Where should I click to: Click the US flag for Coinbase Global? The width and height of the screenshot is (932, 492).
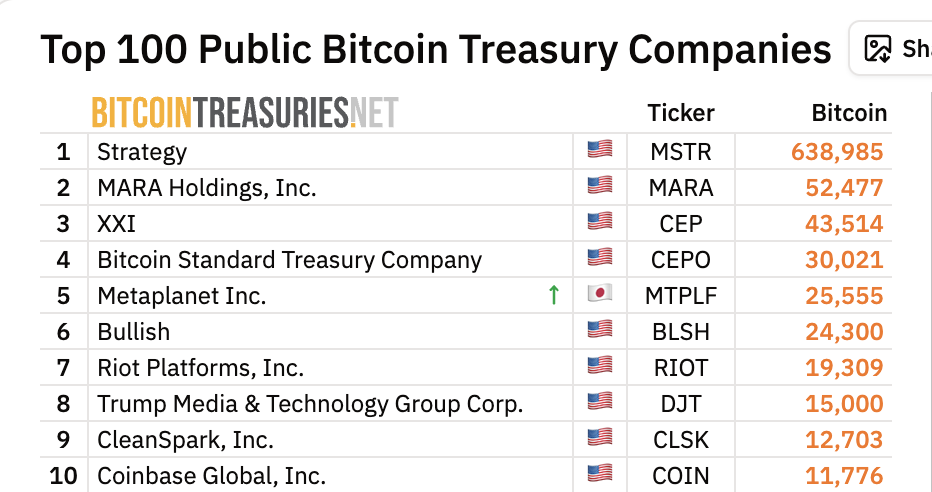[599, 474]
